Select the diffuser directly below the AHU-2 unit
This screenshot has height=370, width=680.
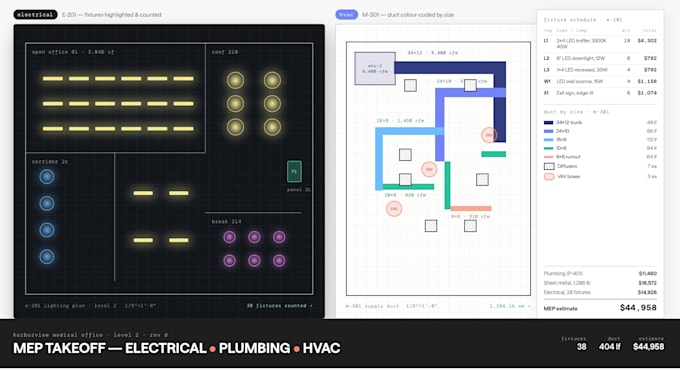(x=410, y=85)
